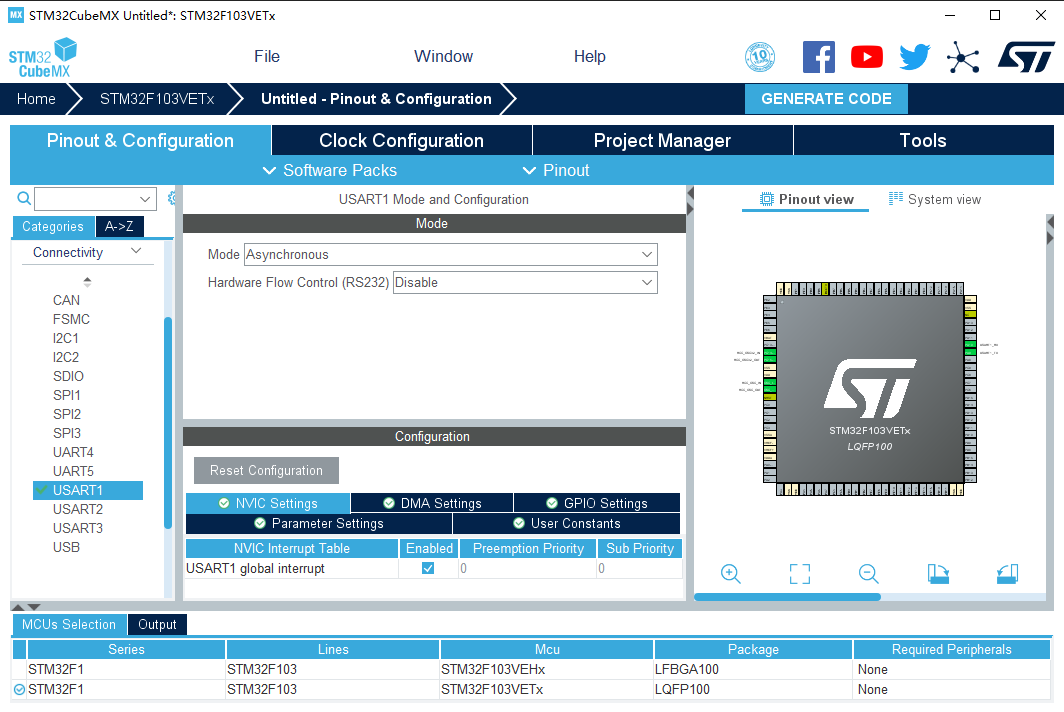Image resolution: width=1064 pixels, height=712 pixels.
Task: Expand the Software Packs menu
Action: click(330, 170)
